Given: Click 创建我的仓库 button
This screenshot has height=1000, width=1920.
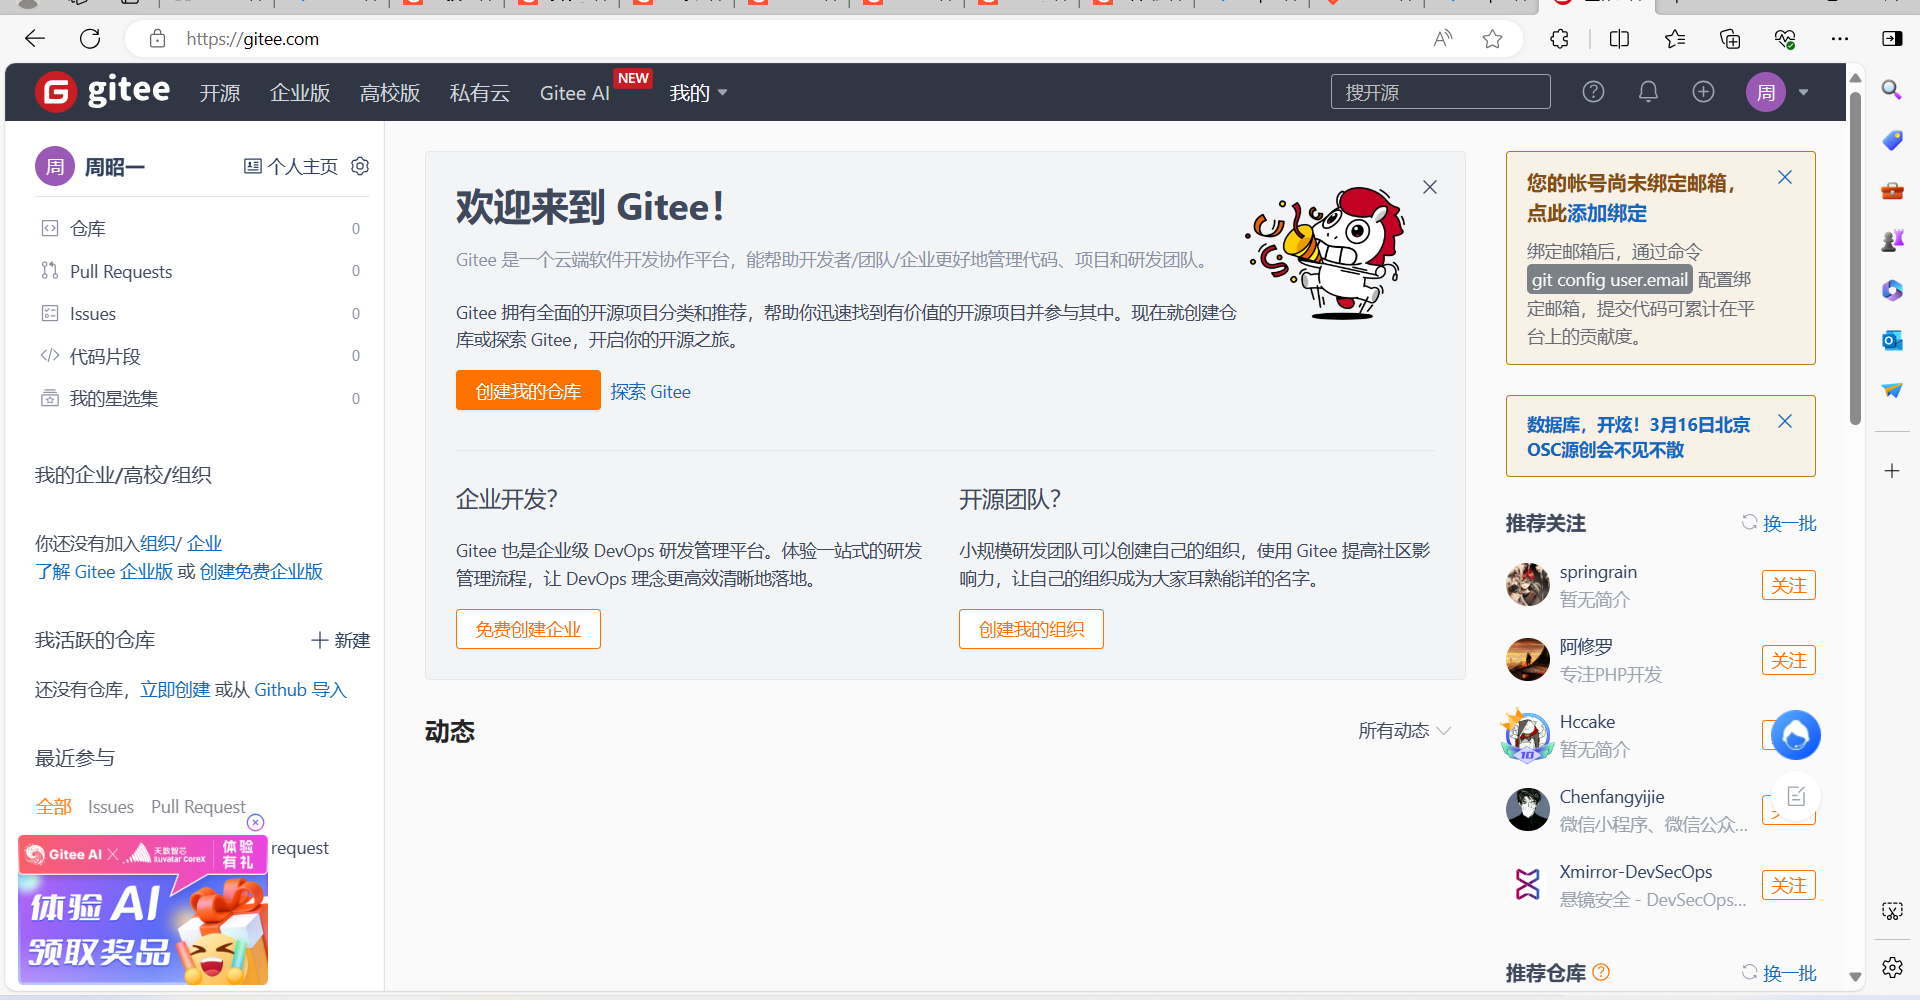Looking at the screenshot, I should (528, 390).
